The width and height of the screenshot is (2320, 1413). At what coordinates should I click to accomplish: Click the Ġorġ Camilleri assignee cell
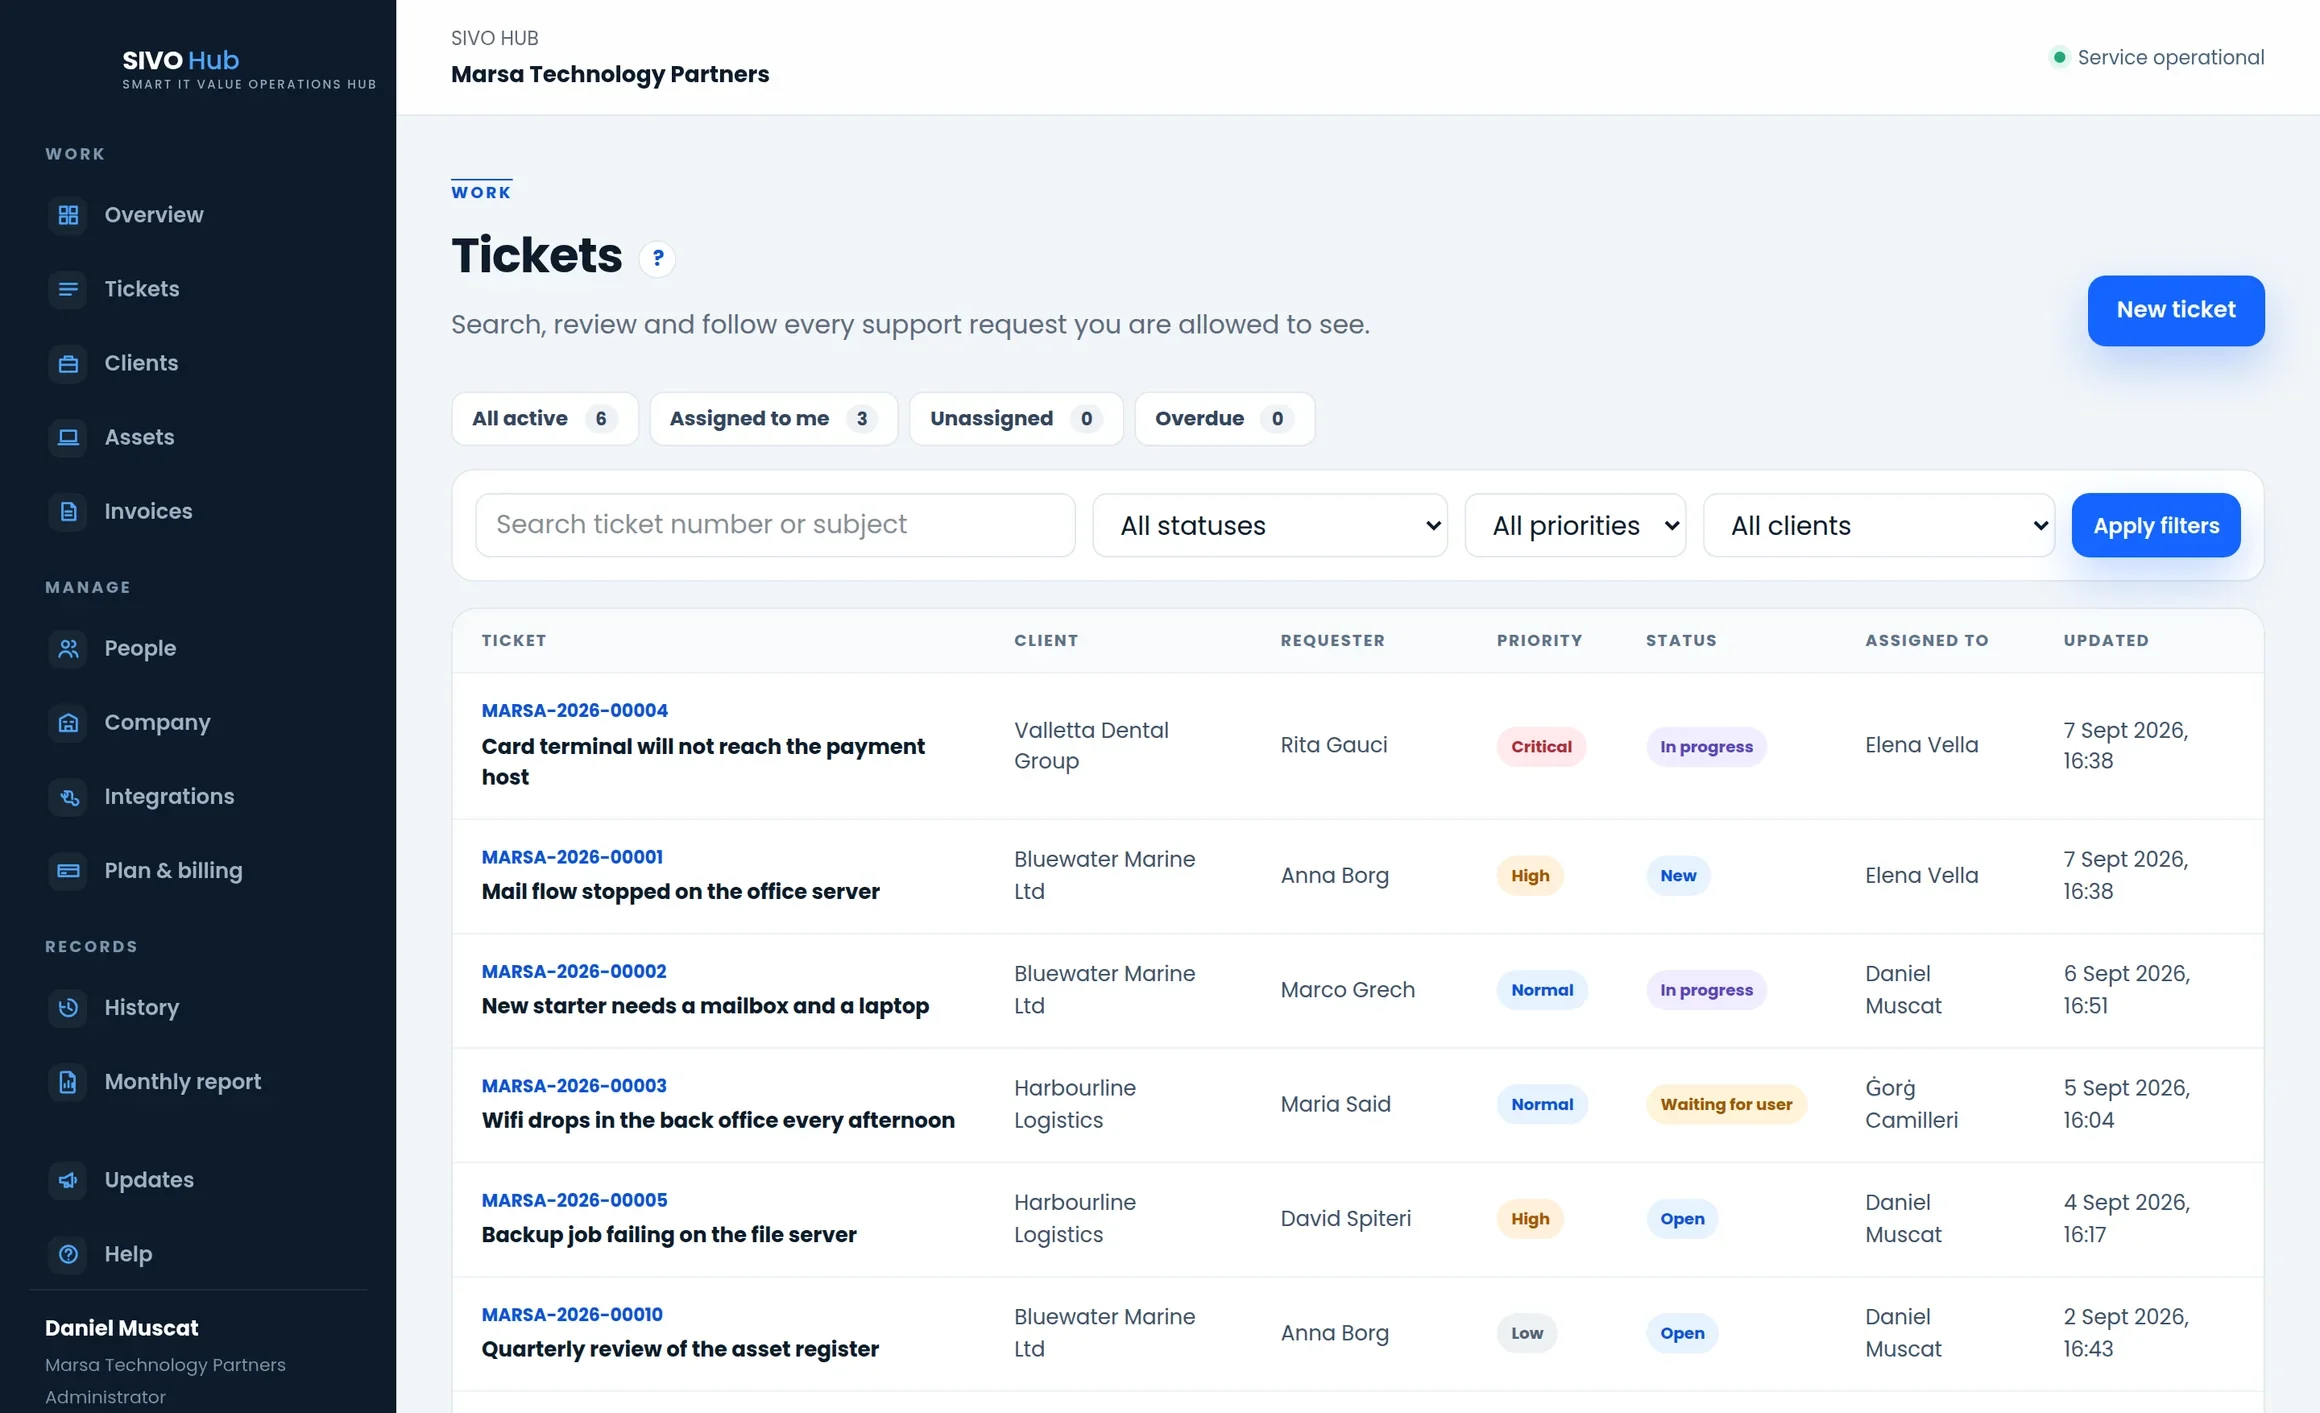(1911, 1104)
